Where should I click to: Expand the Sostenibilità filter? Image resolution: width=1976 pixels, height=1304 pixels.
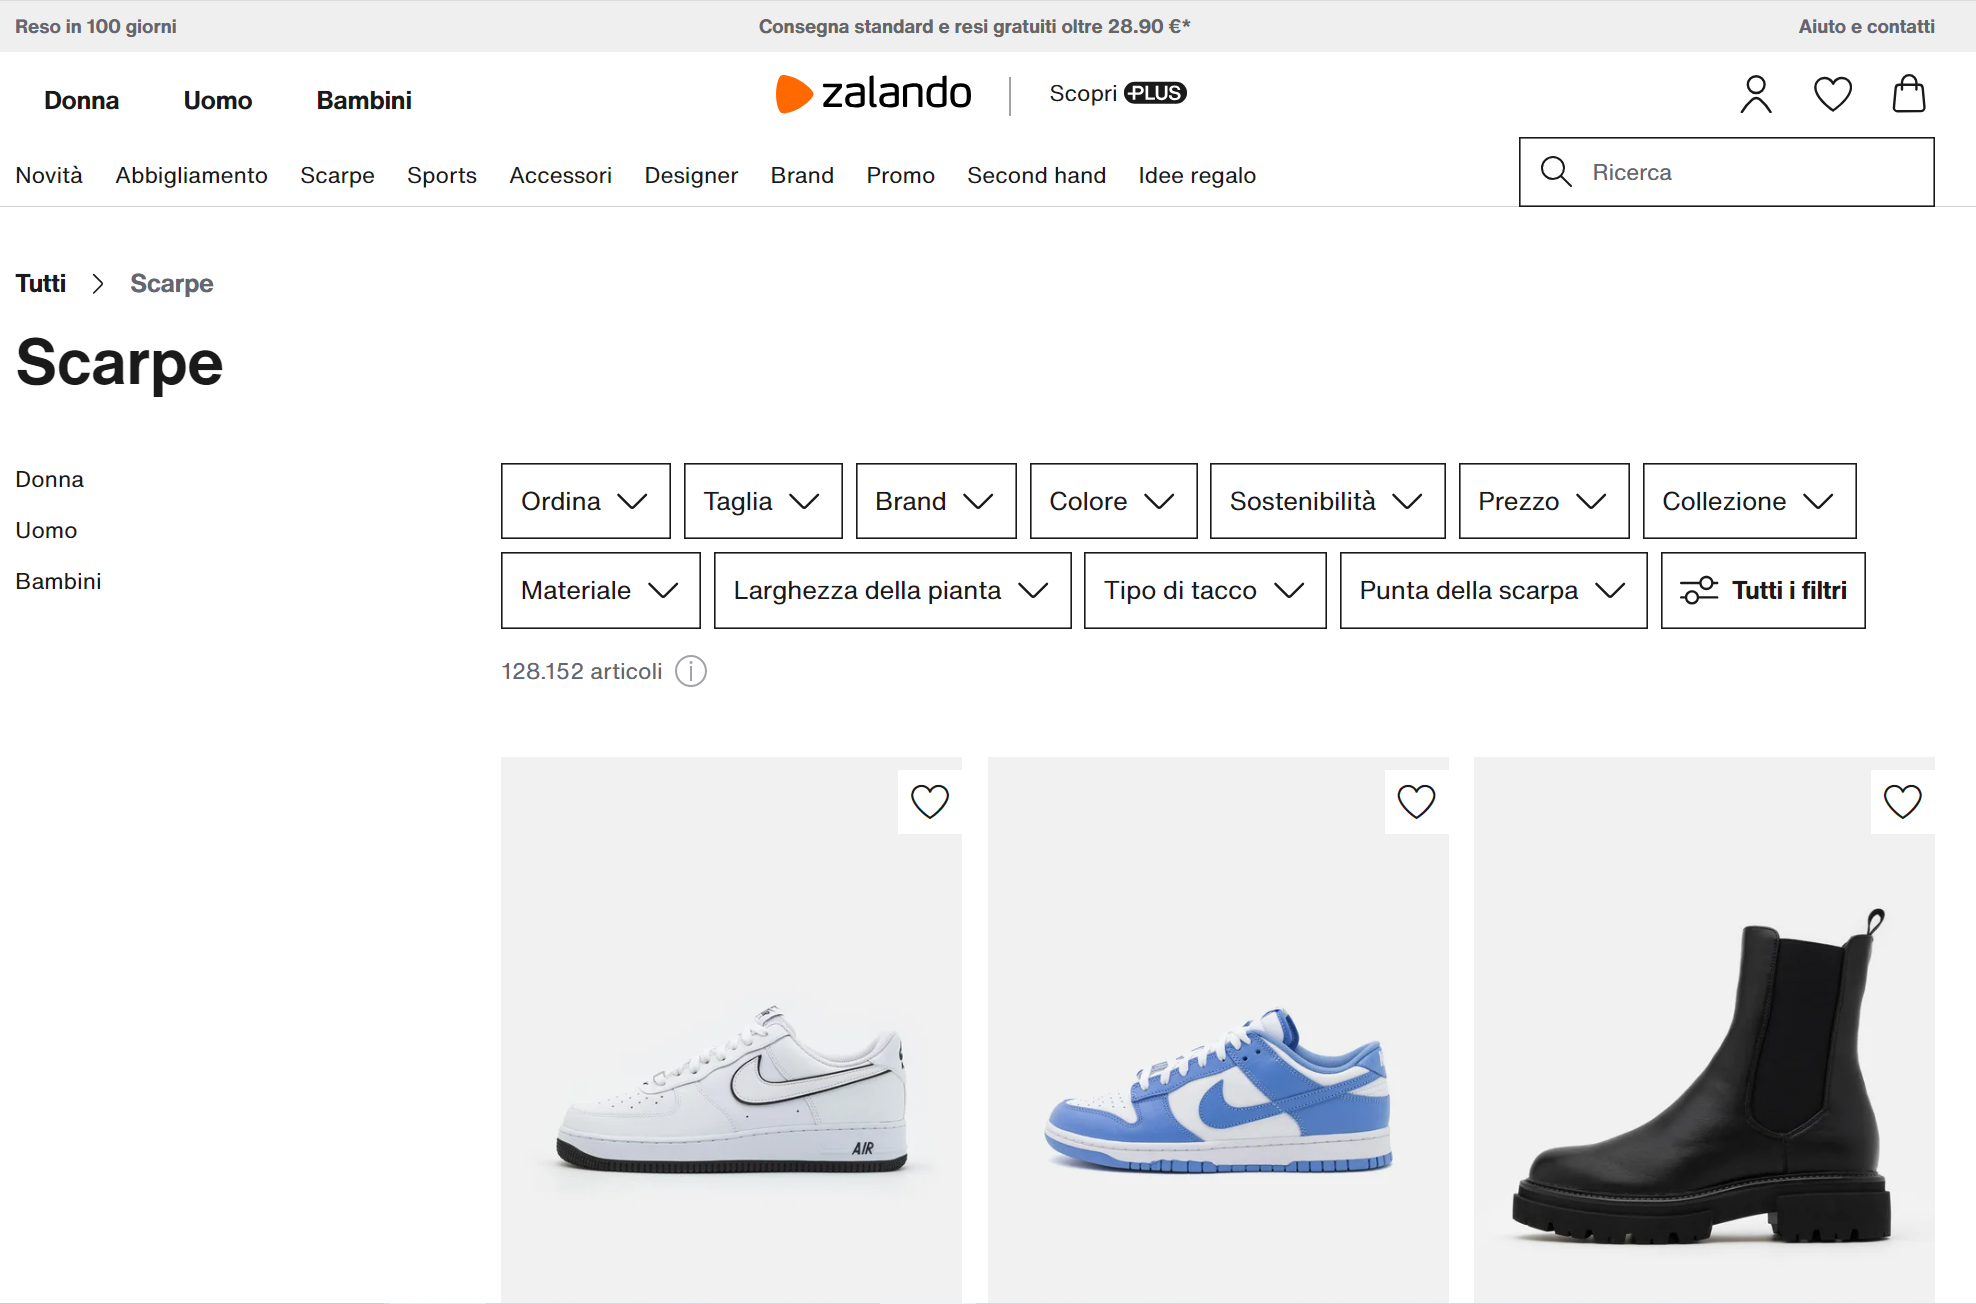pos(1328,501)
